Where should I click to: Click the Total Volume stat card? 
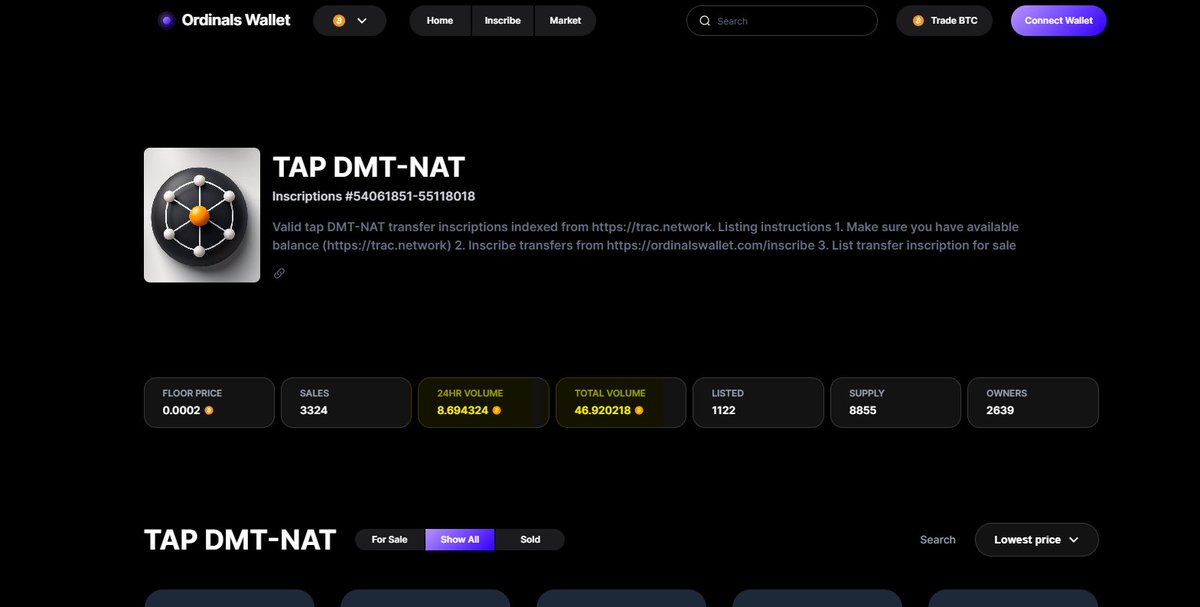click(x=621, y=402)
